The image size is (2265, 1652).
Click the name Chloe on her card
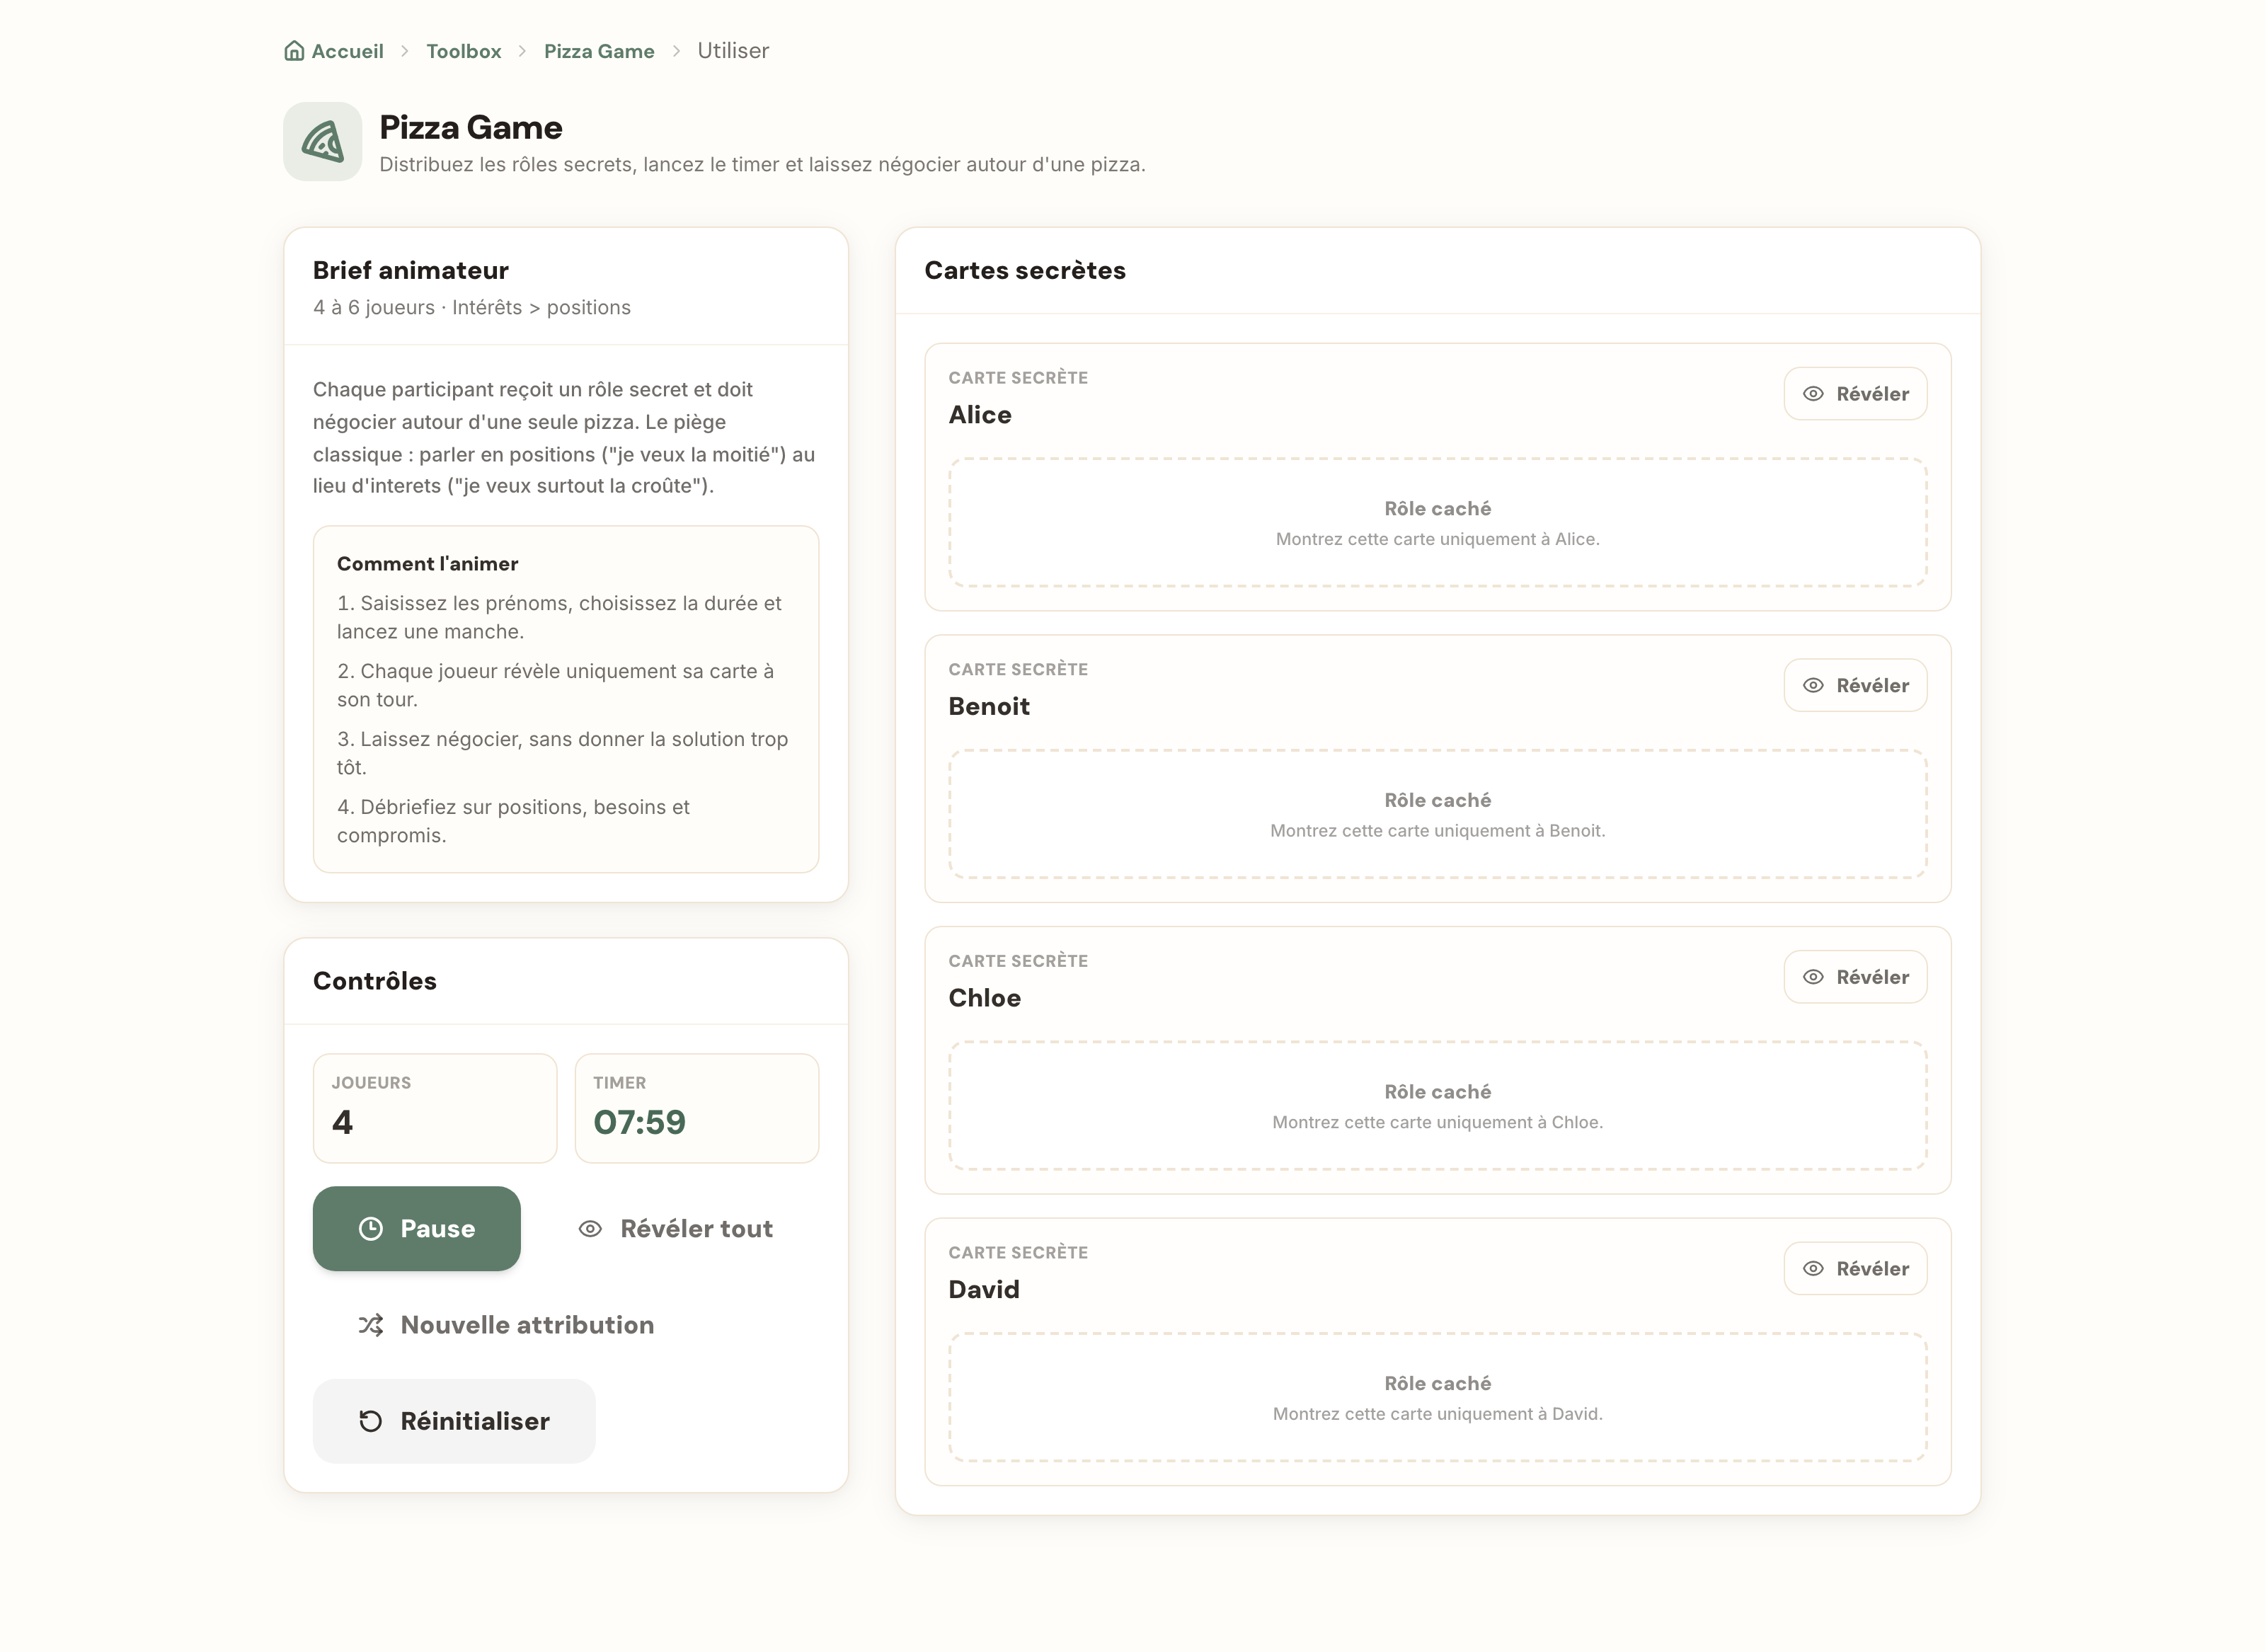pos(985,998)
